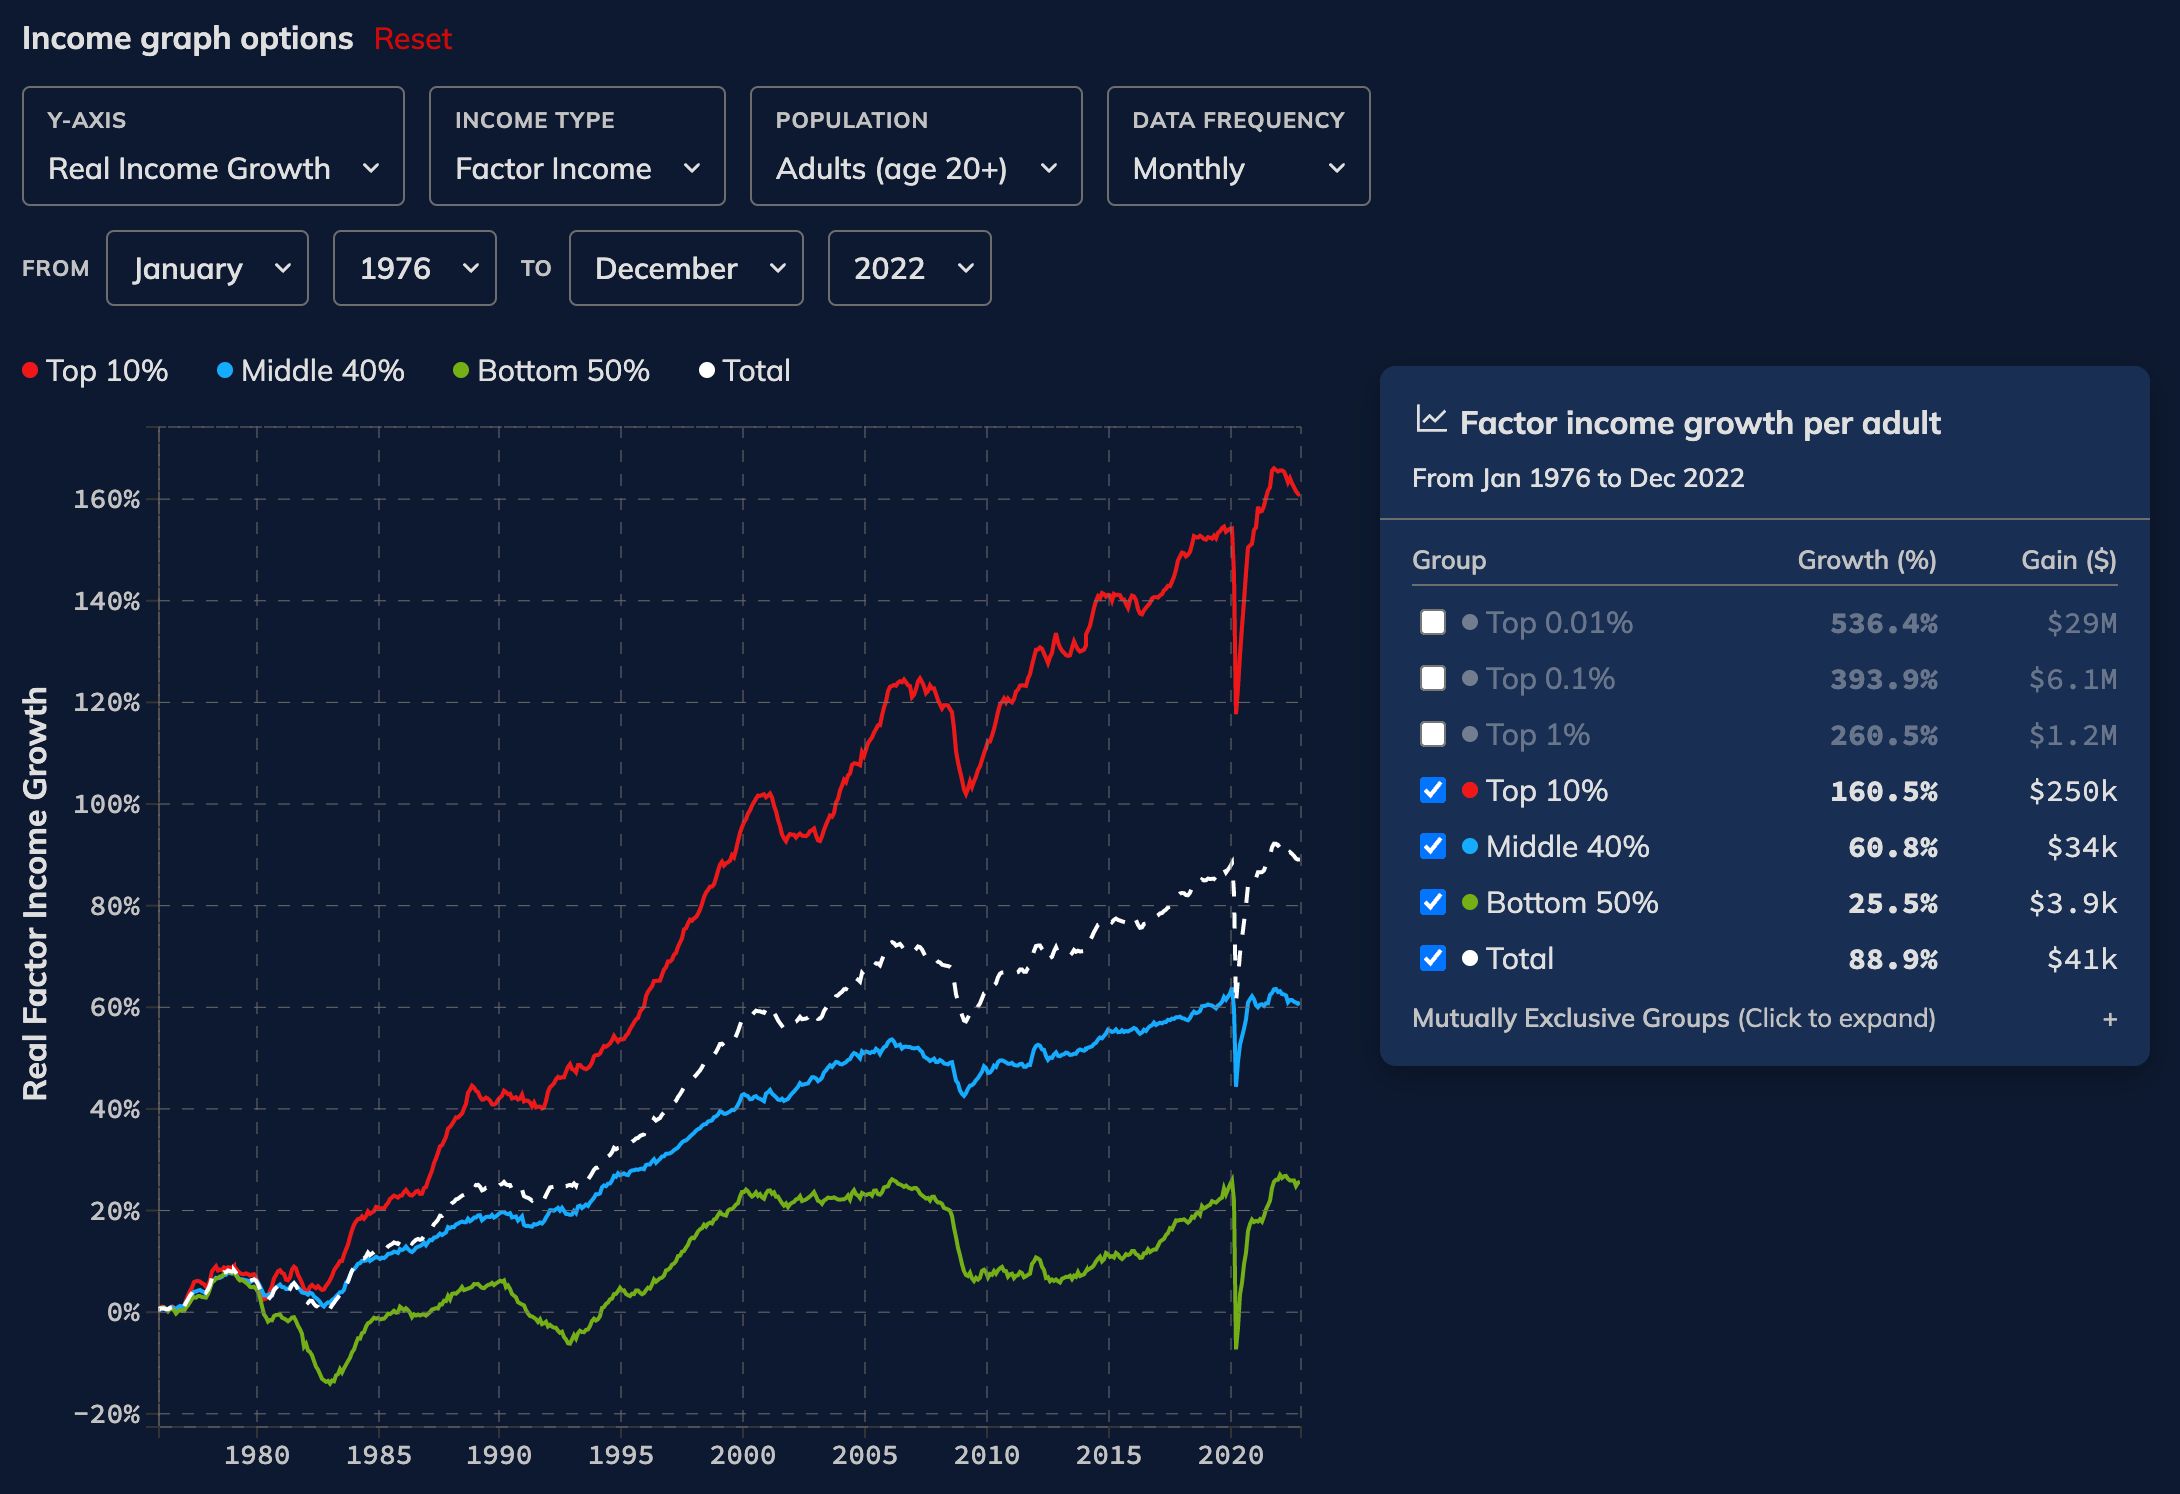Image resolution: width=2180 pixels, height=1494 pixels.
Task: Click the plus icon to expand groups
Action: pos(2109,1019)
